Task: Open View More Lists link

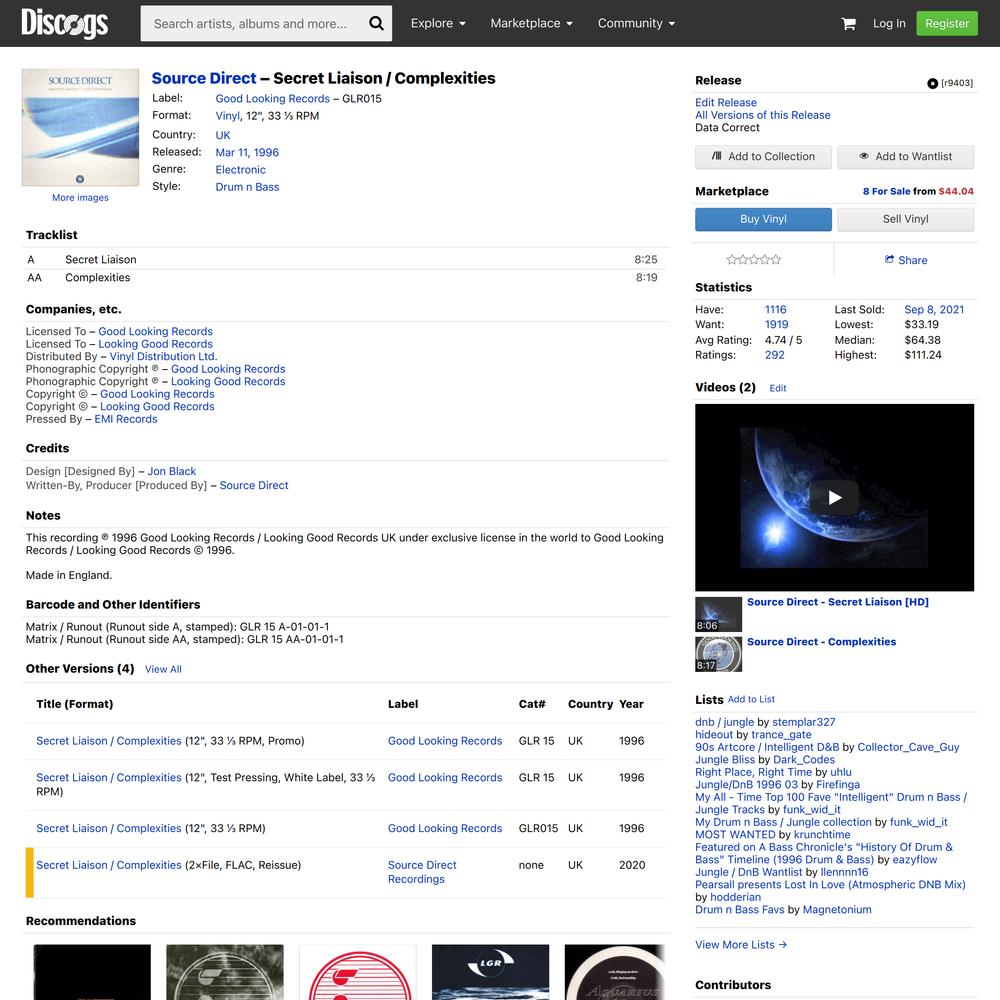Action: click(x=741, y=945)
